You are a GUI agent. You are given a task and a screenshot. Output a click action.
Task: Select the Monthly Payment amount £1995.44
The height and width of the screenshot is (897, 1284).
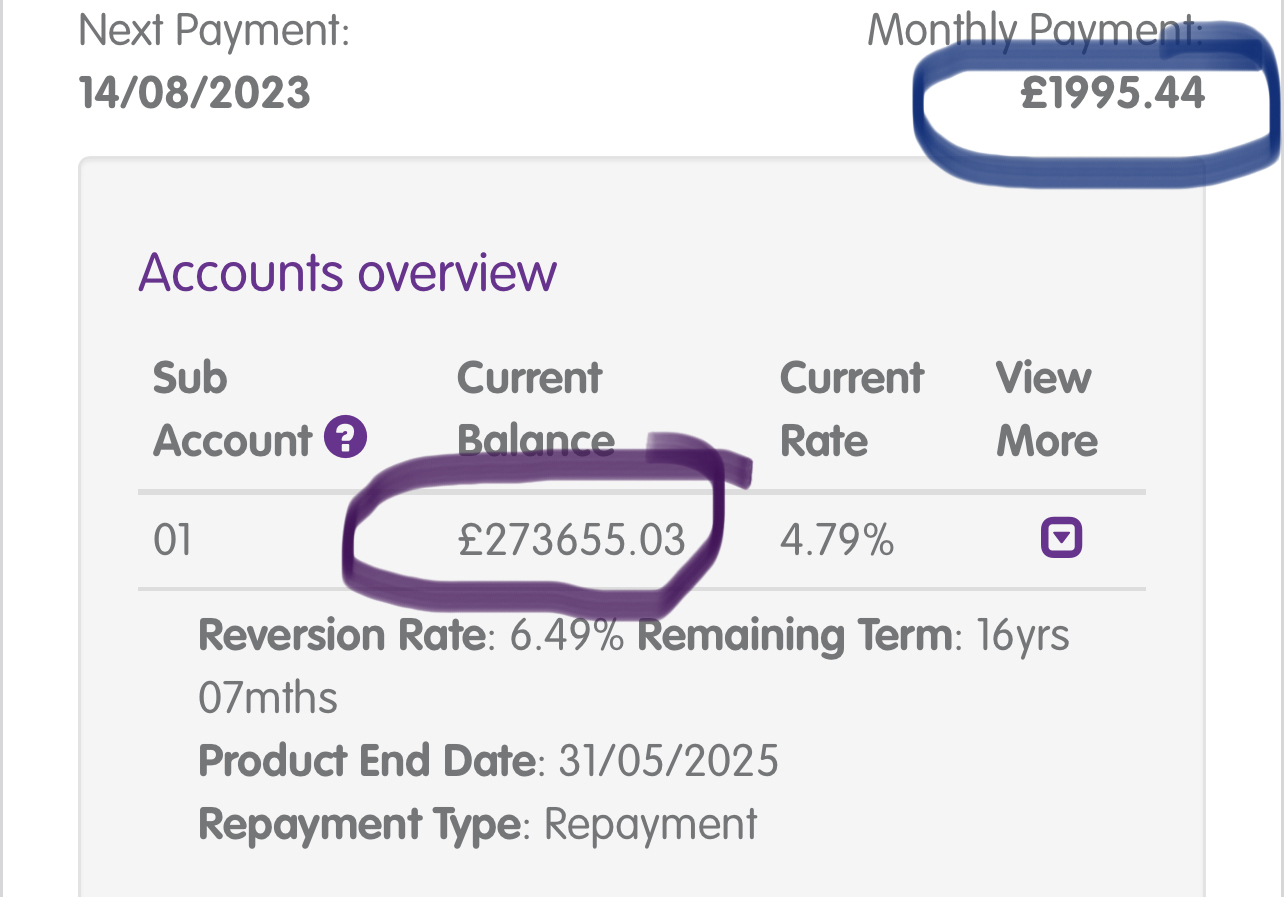point(1112,94)
